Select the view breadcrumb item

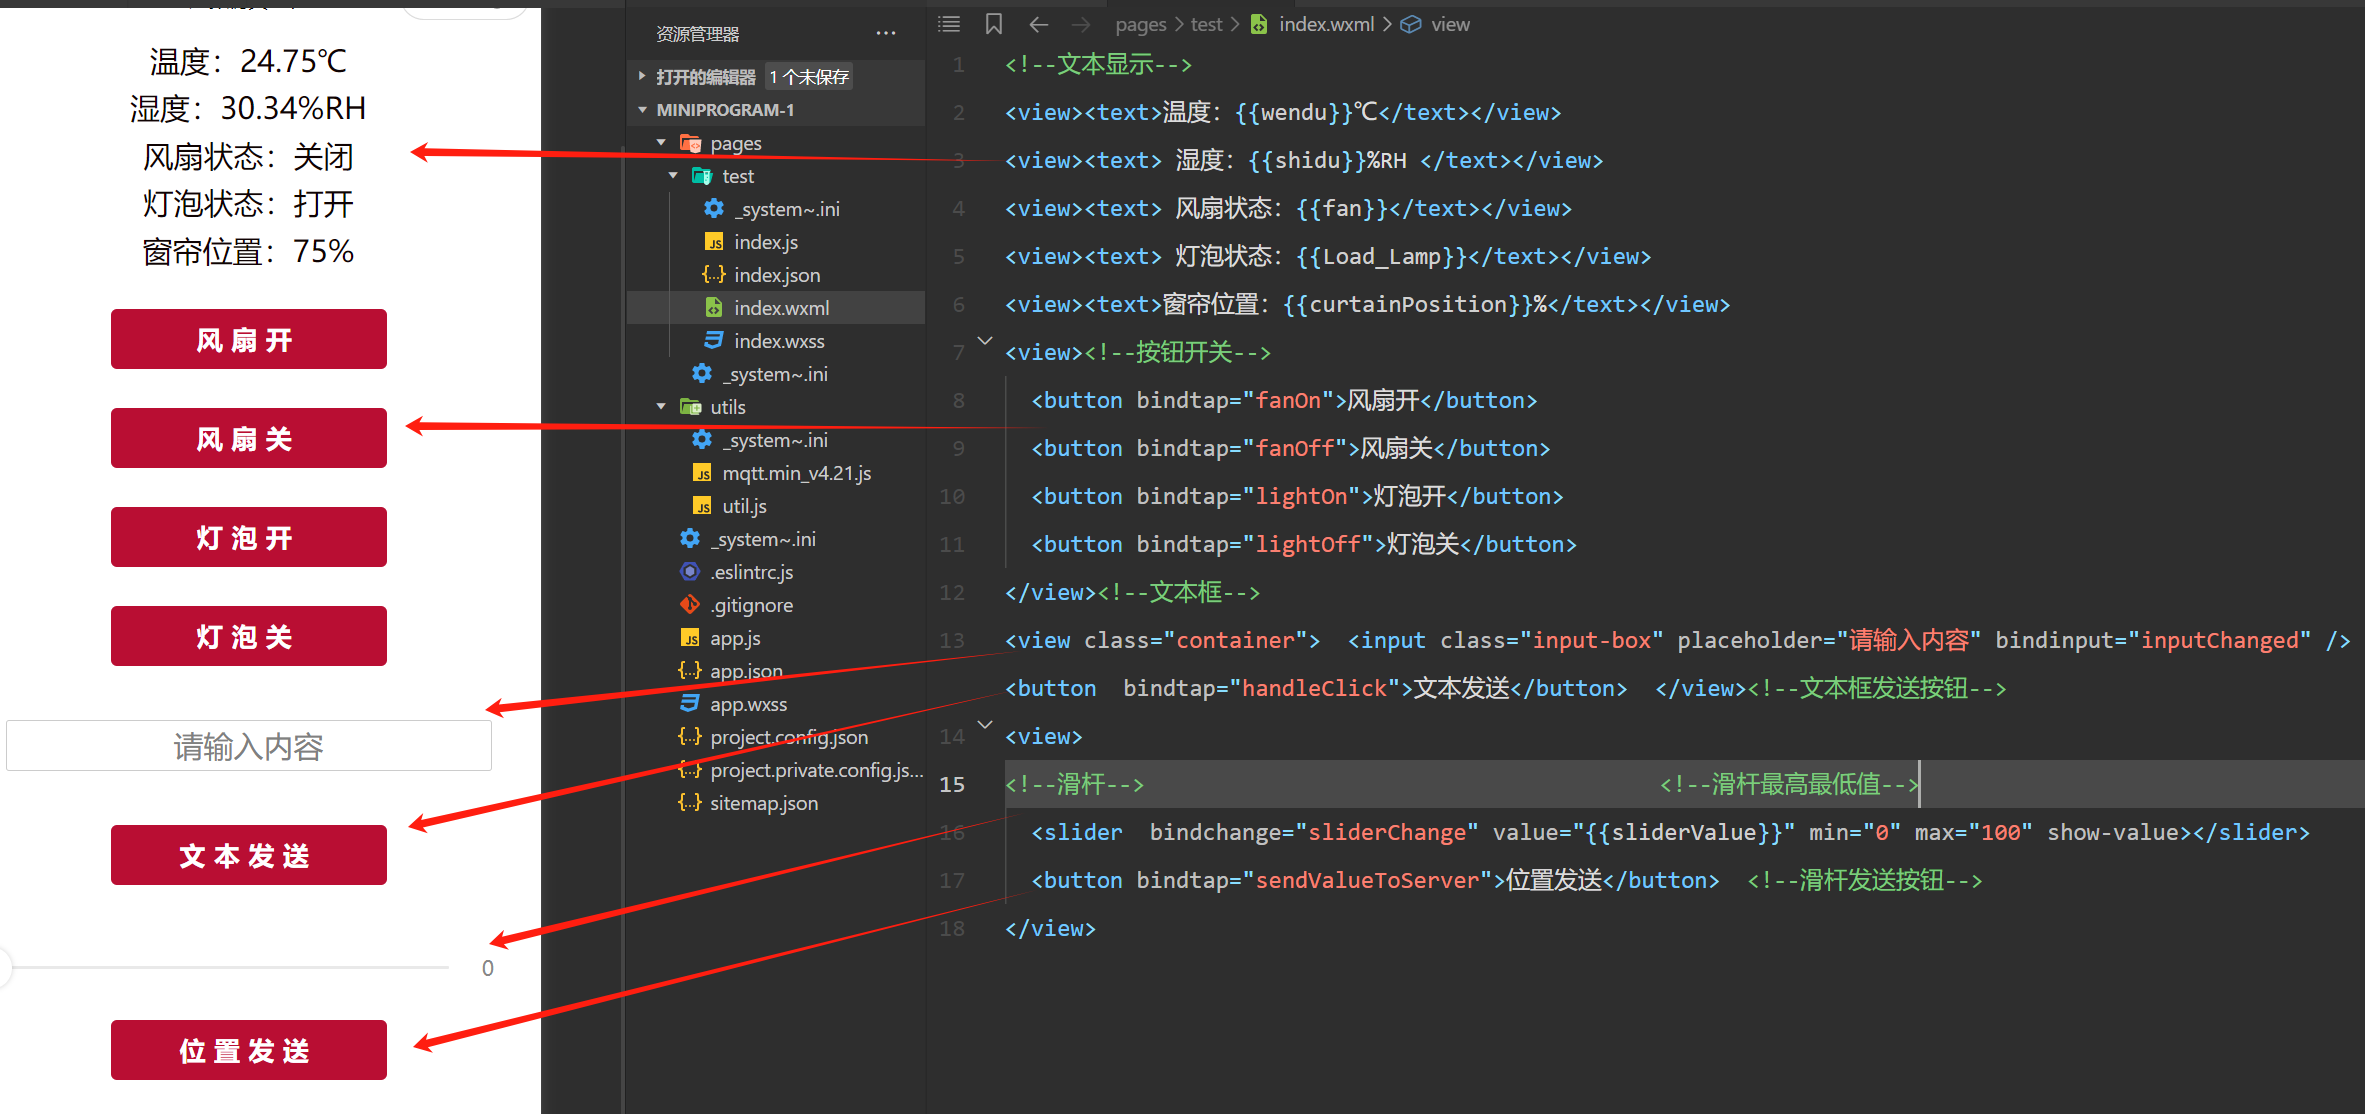pyautogui.click(x=1449, y=24)
